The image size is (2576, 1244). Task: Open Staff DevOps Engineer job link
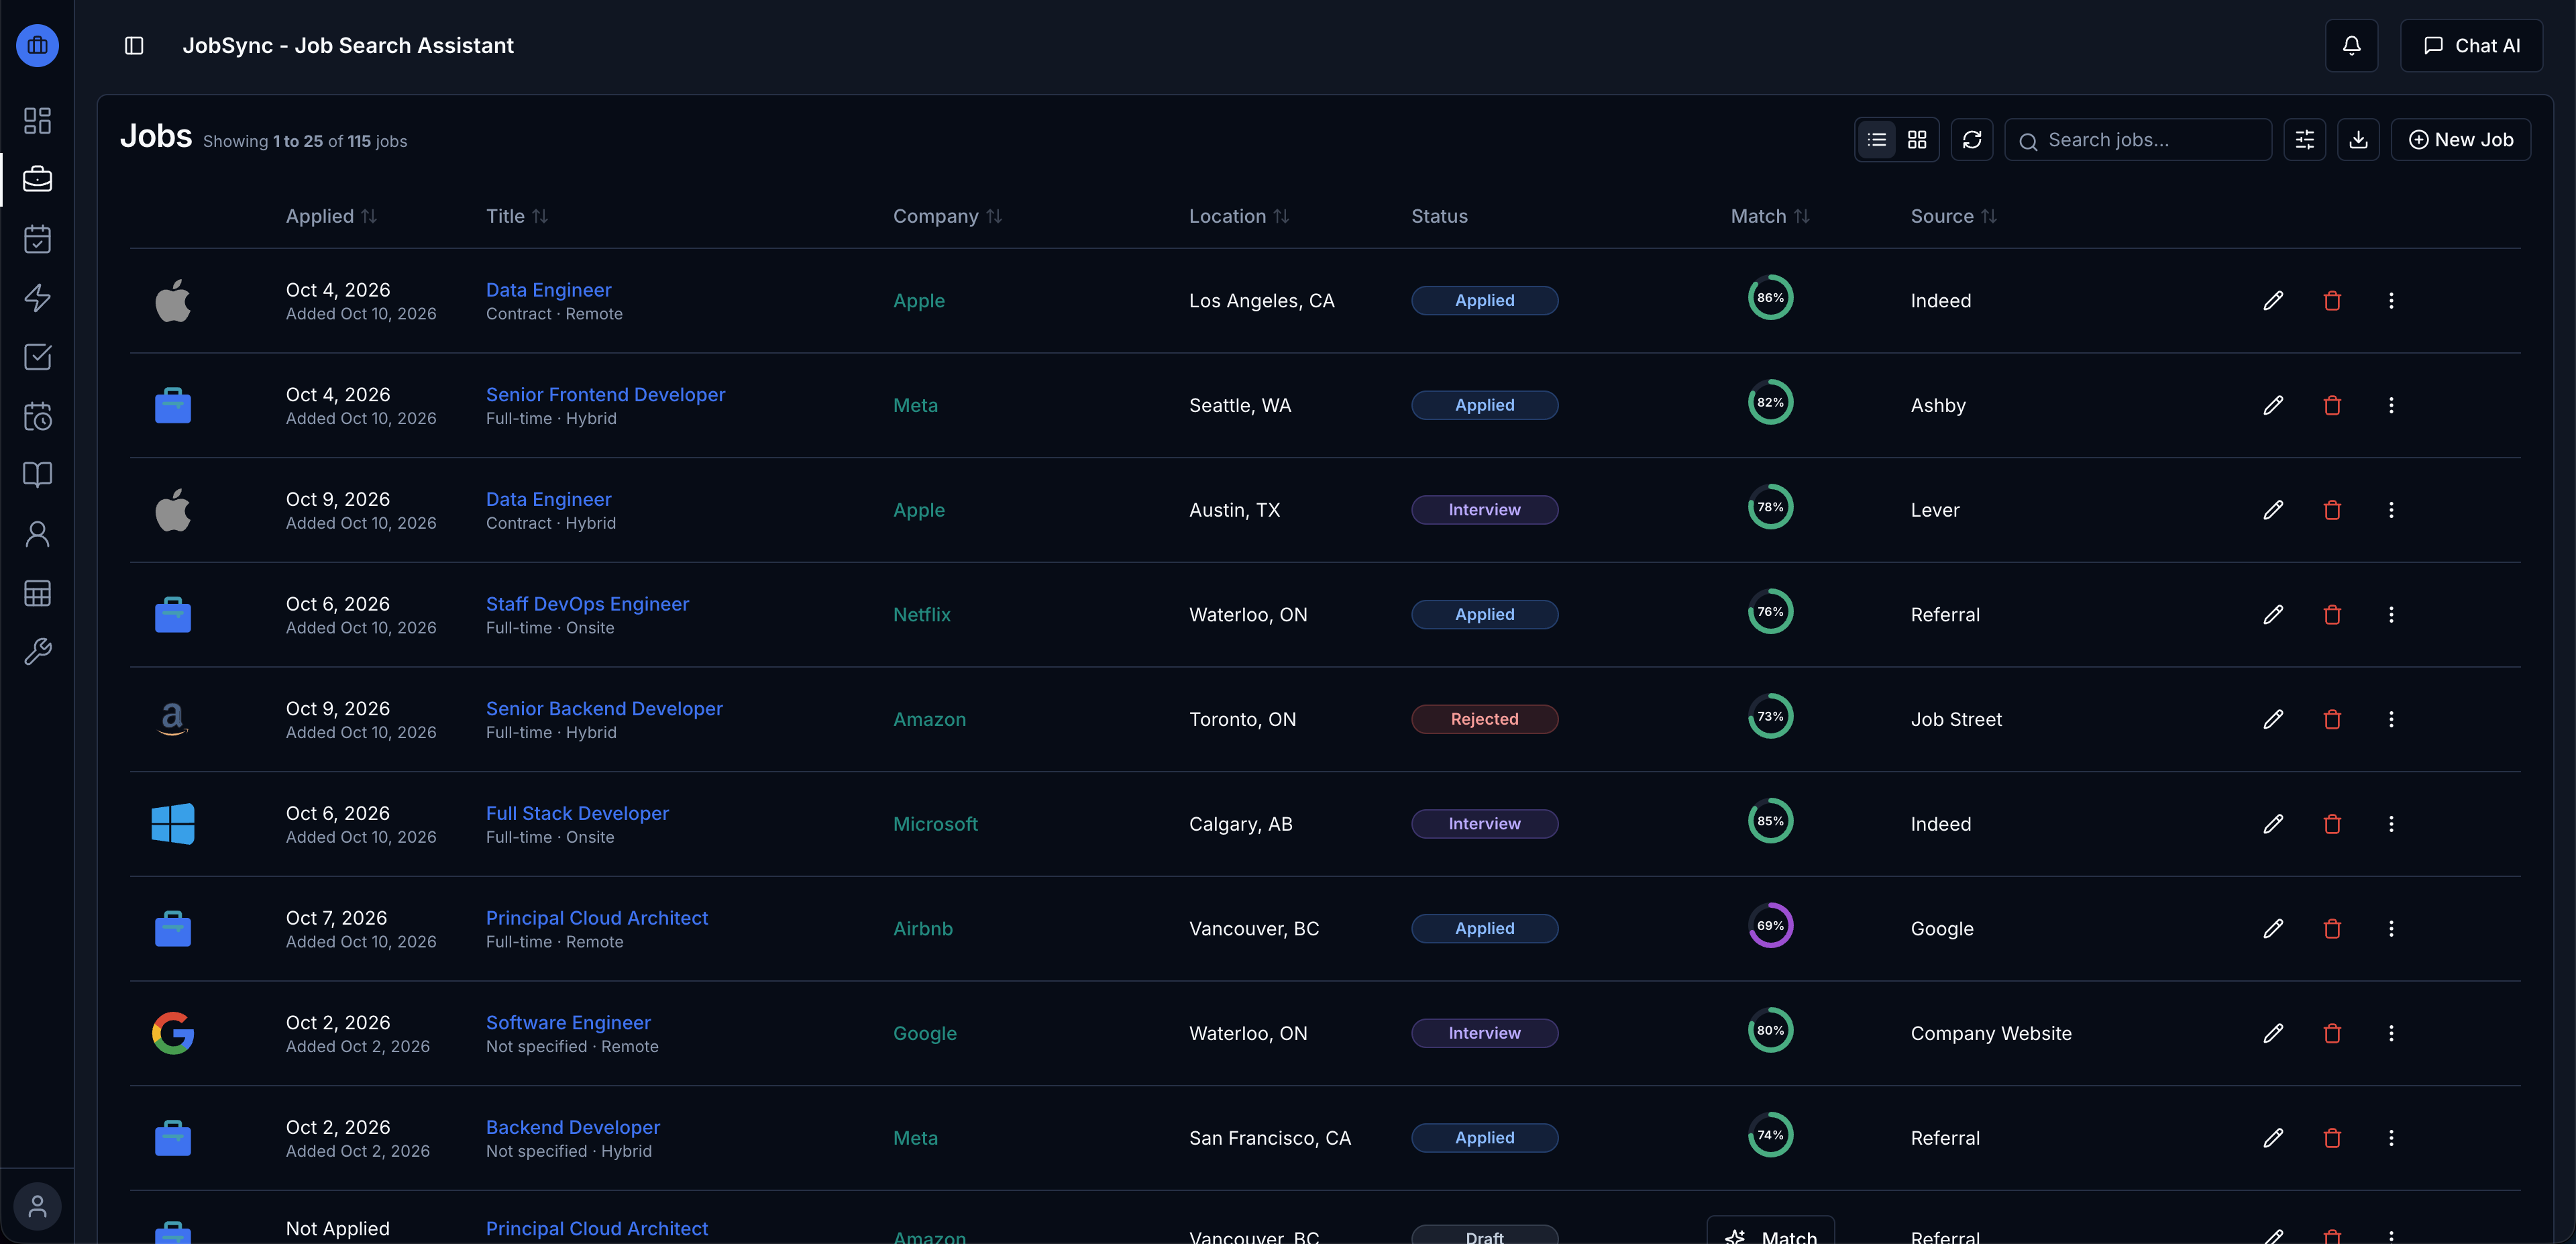click(x=587, y=604)
